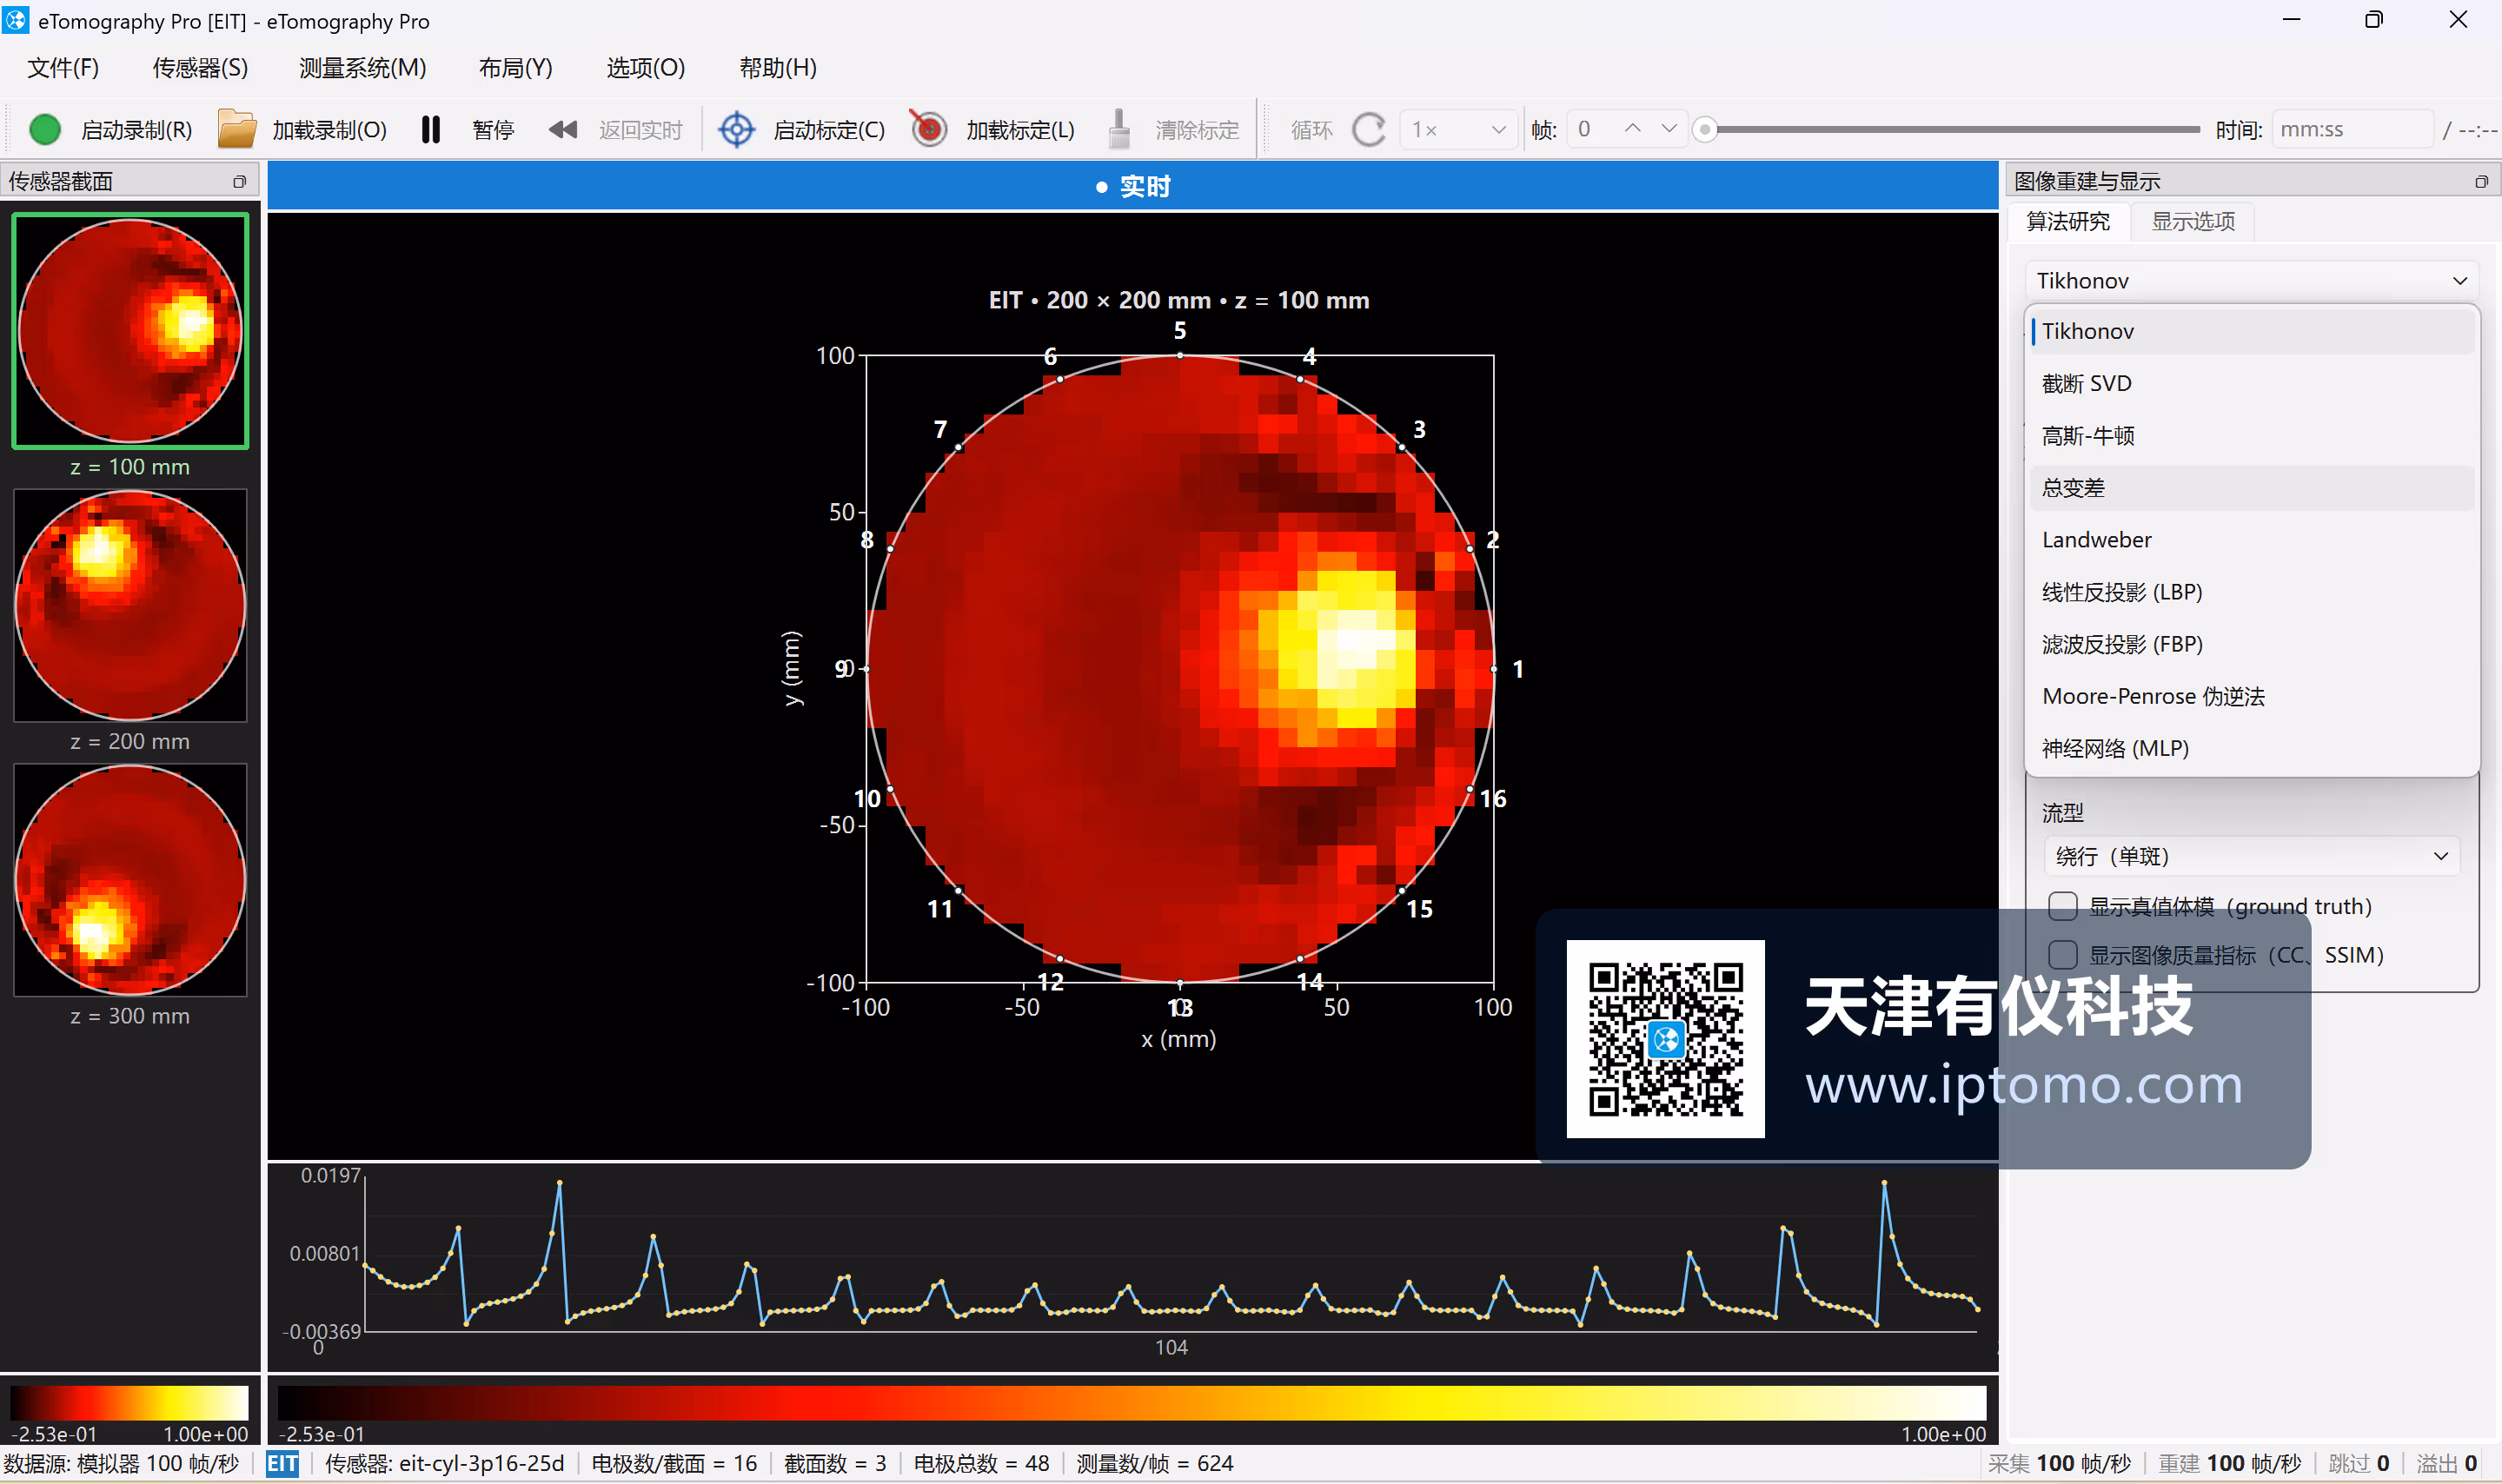Select 高斯-牛顿 algorithm option
2502x1484 pixels.
tap(2252, 436)
